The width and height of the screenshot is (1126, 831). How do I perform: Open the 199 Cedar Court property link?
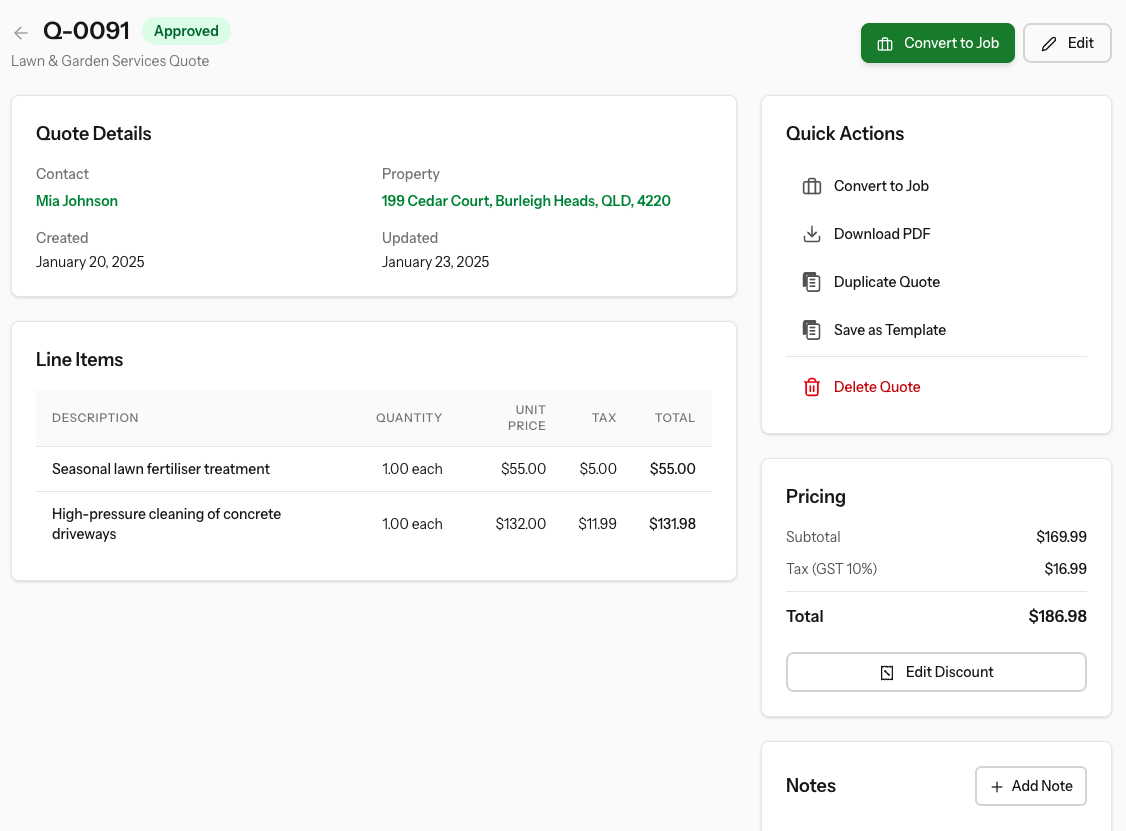526,201
